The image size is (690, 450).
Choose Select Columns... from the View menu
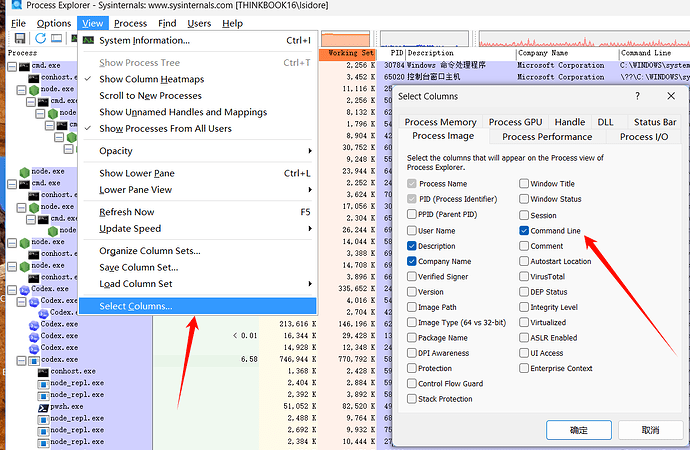click(x=198, y=306)
